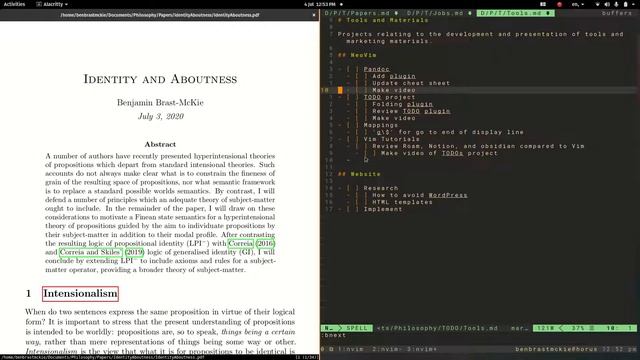The height and width of the screenshot is (360, 640).
Task: Click the IdentityAboutness.pdf title bar path
Action: pos(160,15)
